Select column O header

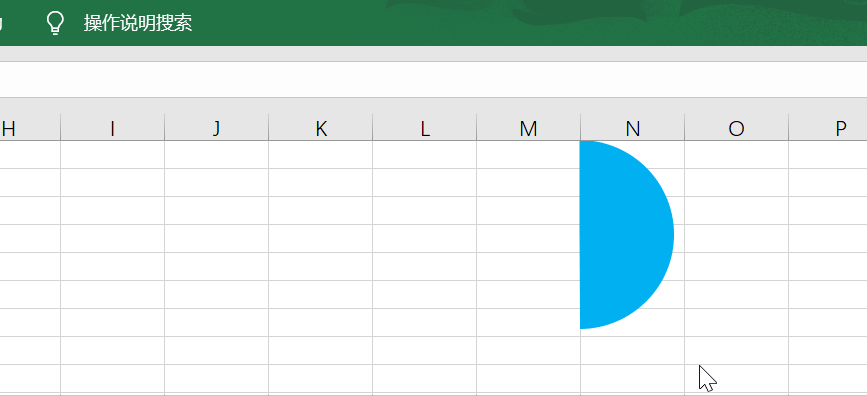coord(736,128)
